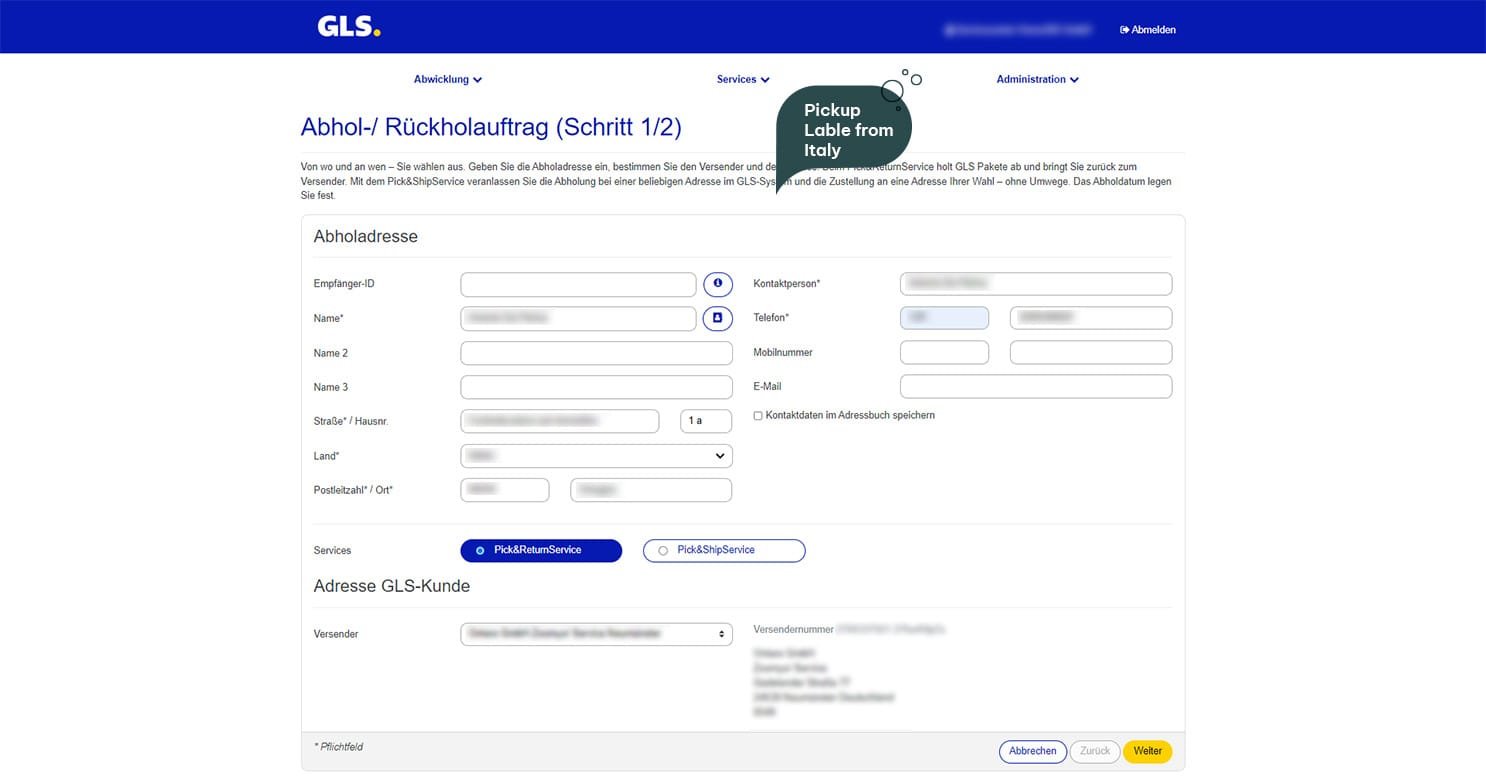The height and width of the screenshot is (779, 1486).
Task: Focus the Empfänger-ID input field
Action: coord(577,284)
